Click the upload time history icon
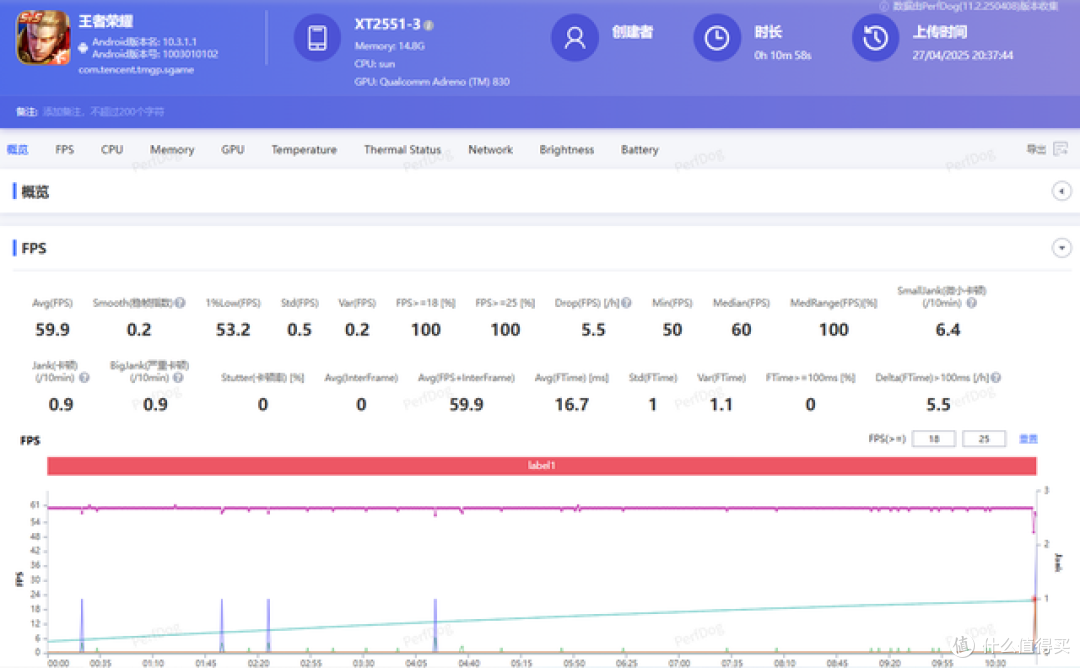1080x668 pixels. point(875,38)
